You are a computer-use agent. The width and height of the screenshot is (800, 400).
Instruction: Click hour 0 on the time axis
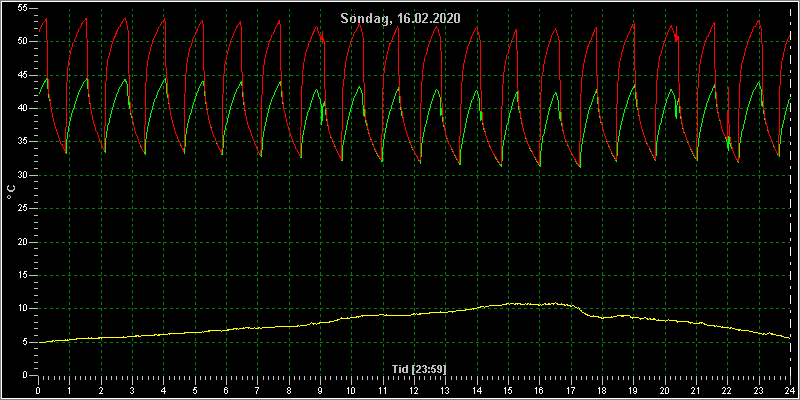click(x=38, y=390)
